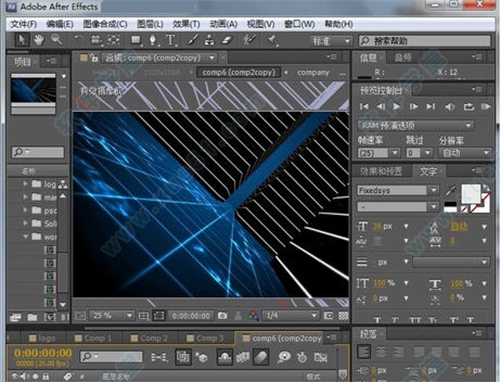Open the magnification 25% dropdown
The width and height of the screenshot is (500, 382).
point(112,315)
